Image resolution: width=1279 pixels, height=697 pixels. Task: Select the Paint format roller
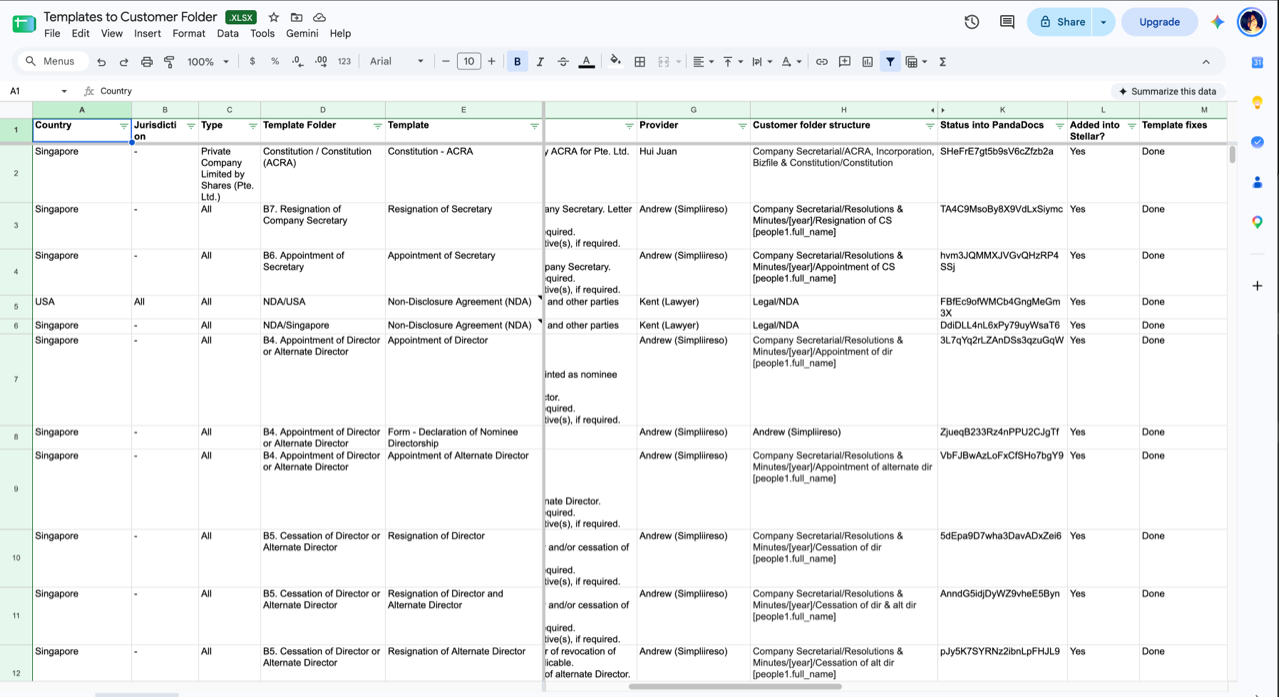coord(170,62)
